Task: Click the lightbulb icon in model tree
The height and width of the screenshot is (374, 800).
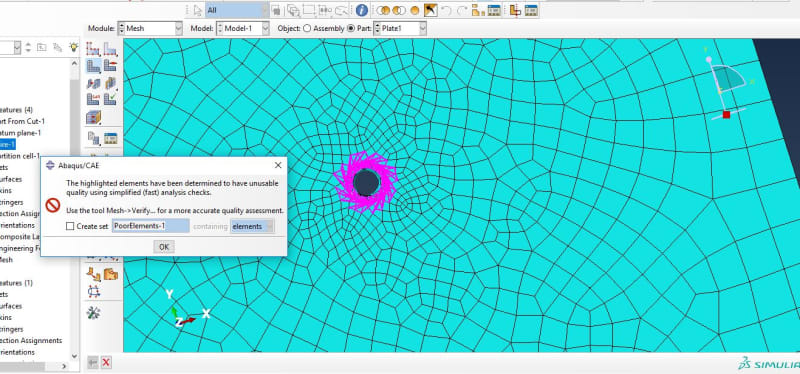Action: pyautogui.click(x=74, y=47)
